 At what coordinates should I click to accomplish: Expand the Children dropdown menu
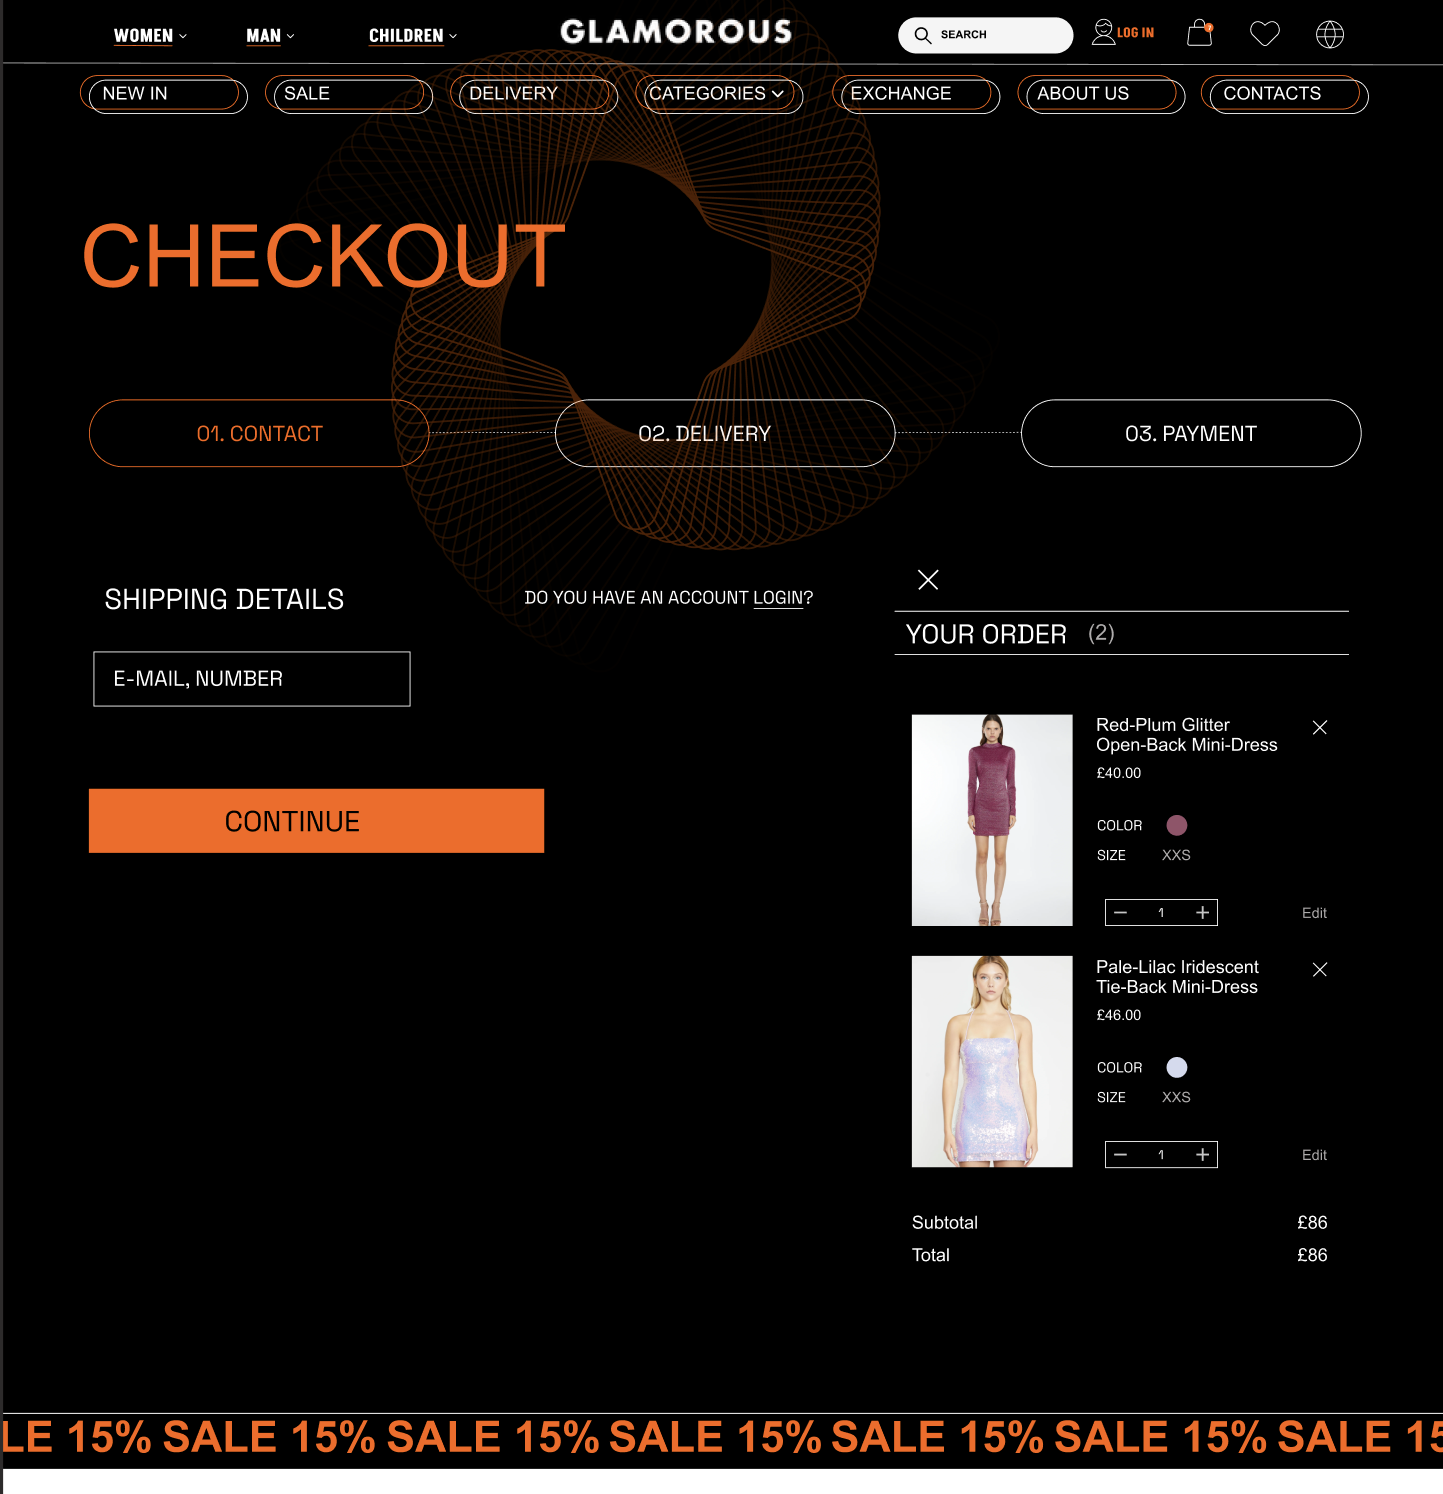coord(413,36)
